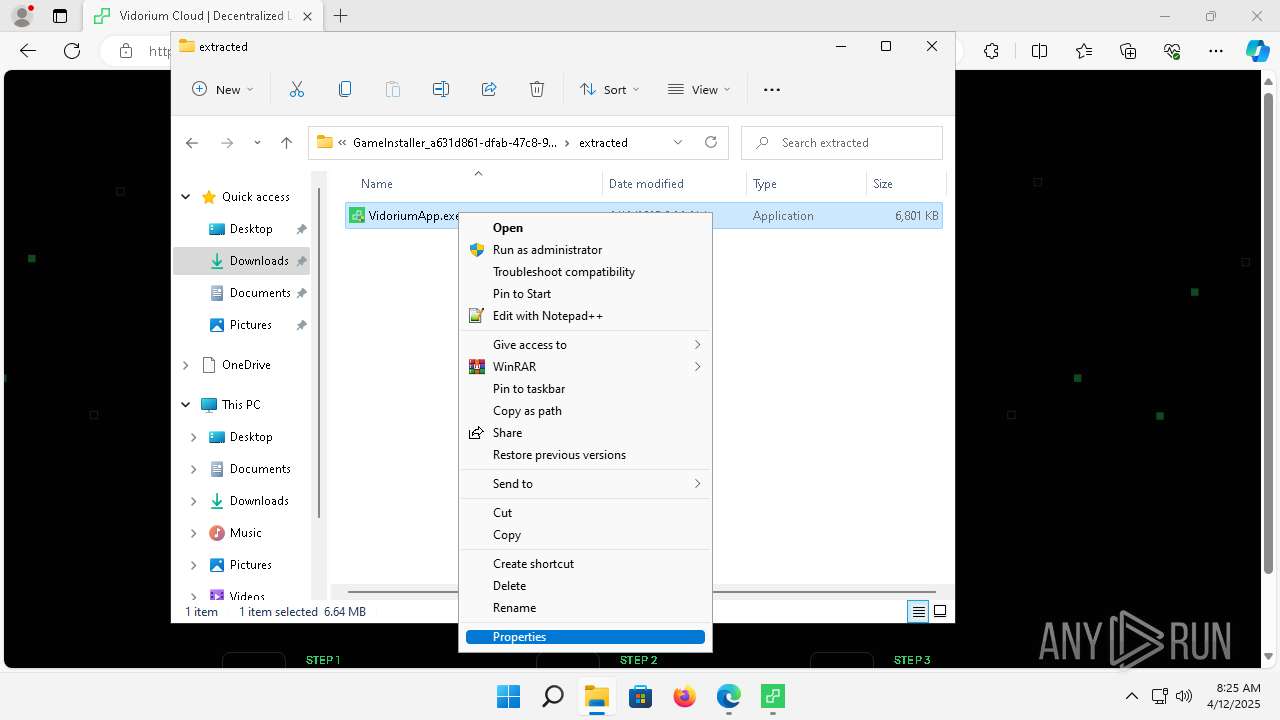Image resolution: width=1280 pixels, height=720 pixels.
Task: Collapse Quick access tree node
Action: [186, 197]
